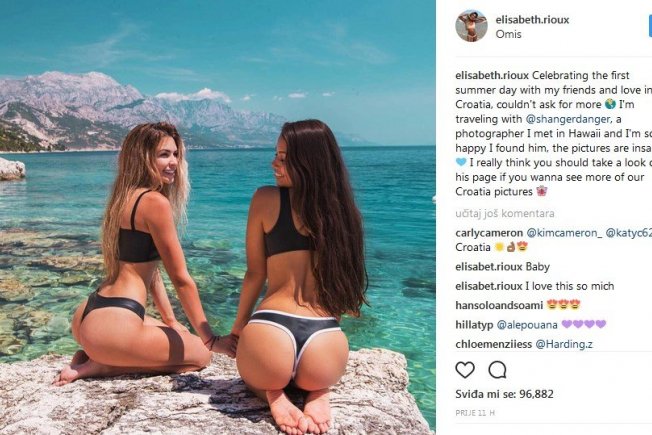Image resolution: width=652 pixels, height=435 pixels.
Task: Open hillatyp commenter profile
Action: click(474, 325)
